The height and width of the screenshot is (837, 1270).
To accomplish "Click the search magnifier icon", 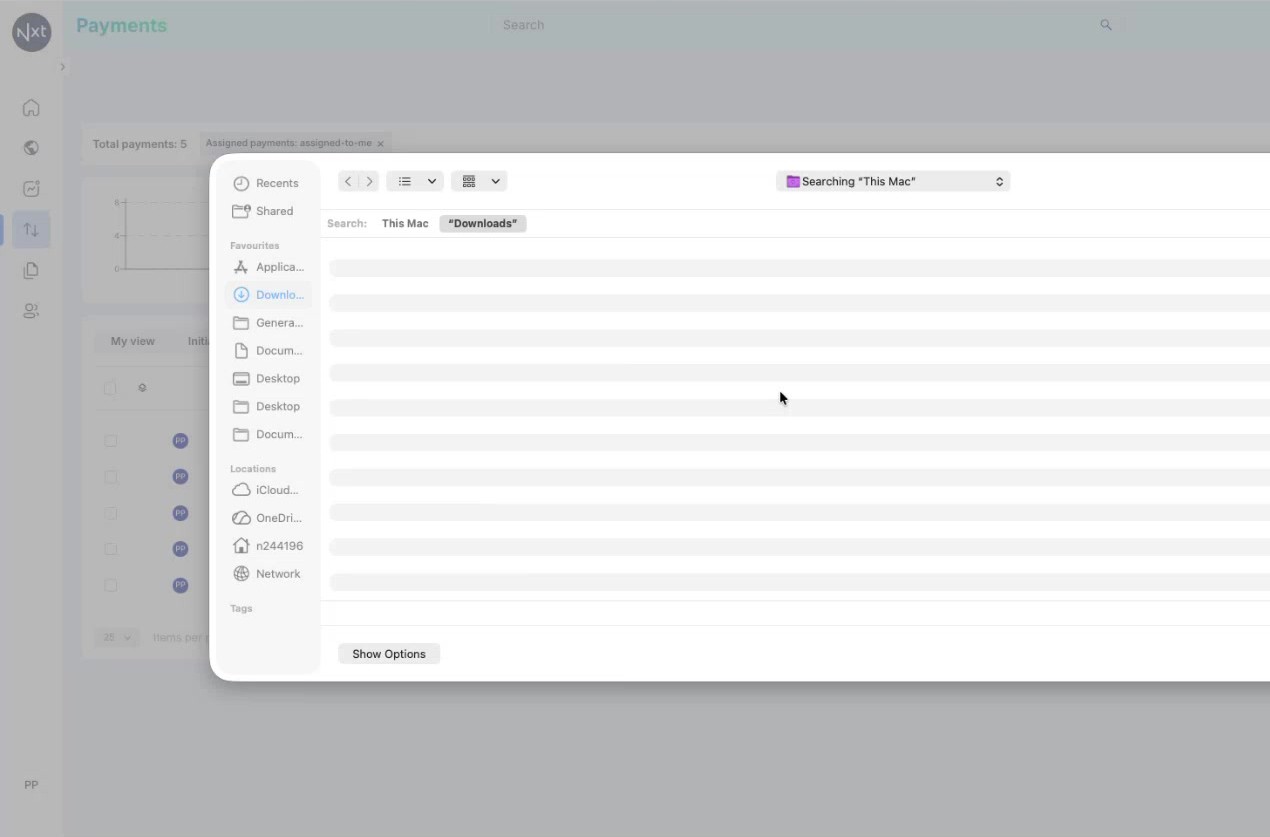I will (x=1105, y=25).
